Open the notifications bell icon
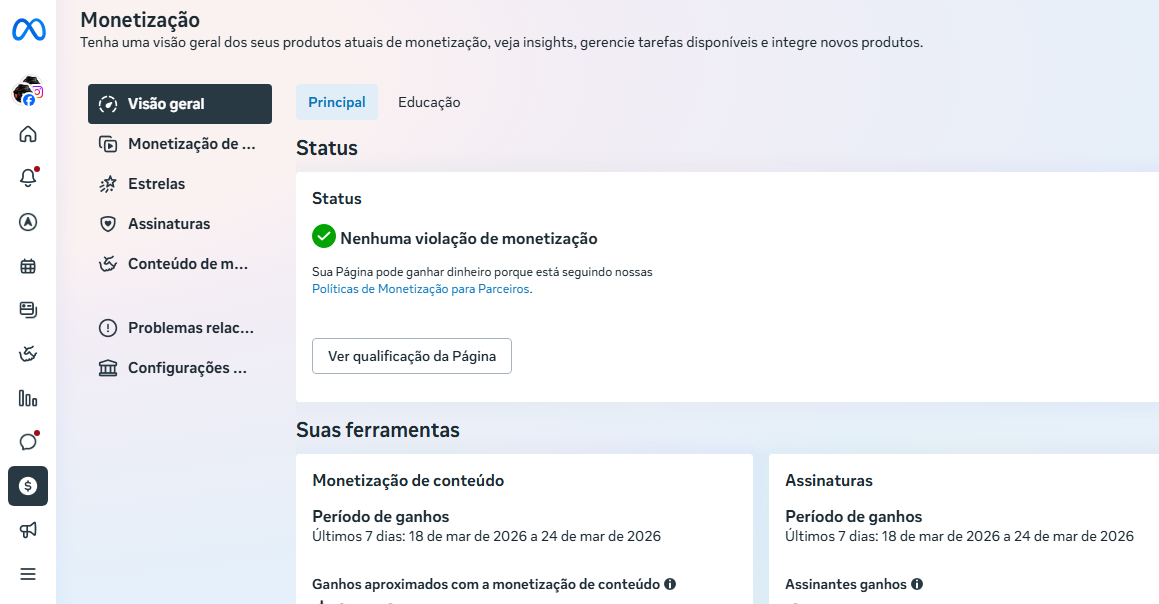Image resolution: width=1159 pixels, height=604 pixels. [28, 178]
